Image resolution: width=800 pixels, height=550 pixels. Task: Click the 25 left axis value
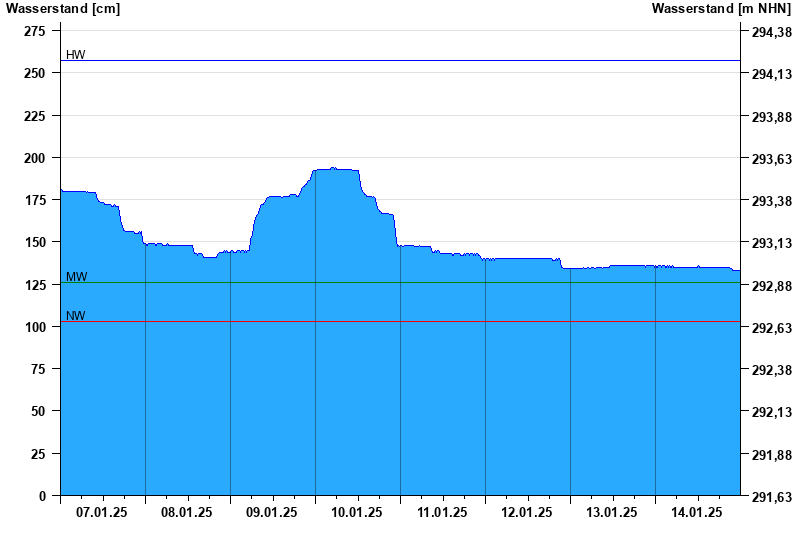coord(38,454)
